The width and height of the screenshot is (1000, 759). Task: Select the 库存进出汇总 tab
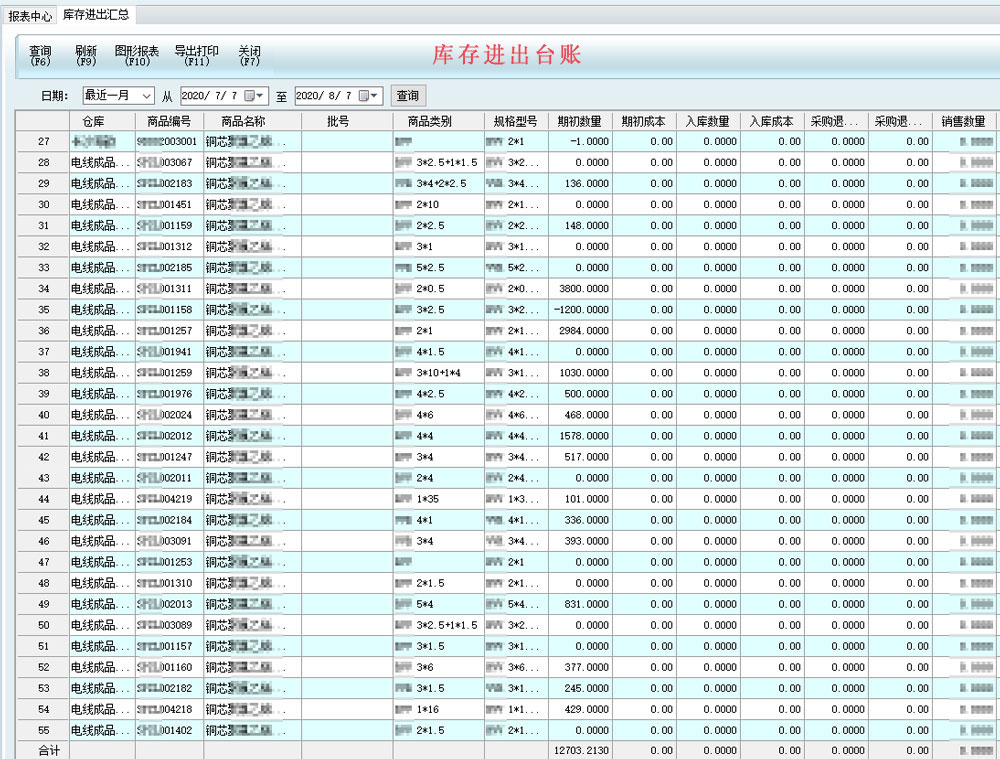click(96, 15)
